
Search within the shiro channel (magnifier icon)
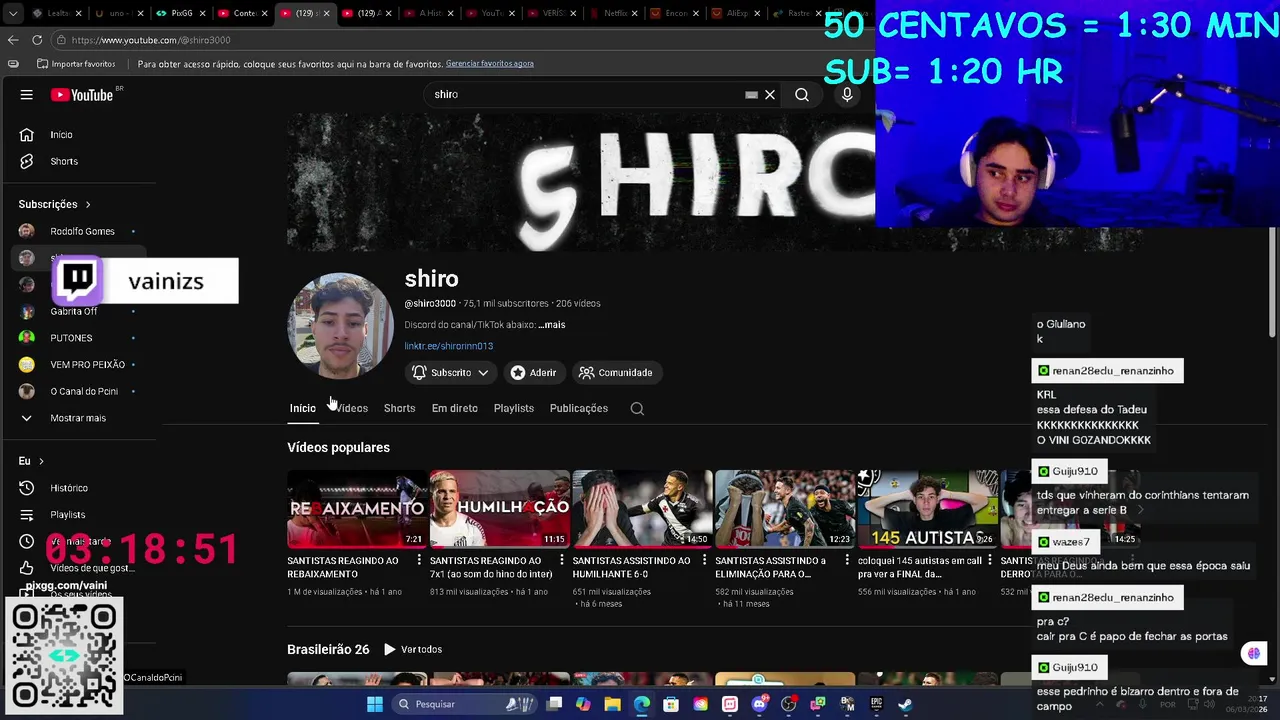coord(637,409)
